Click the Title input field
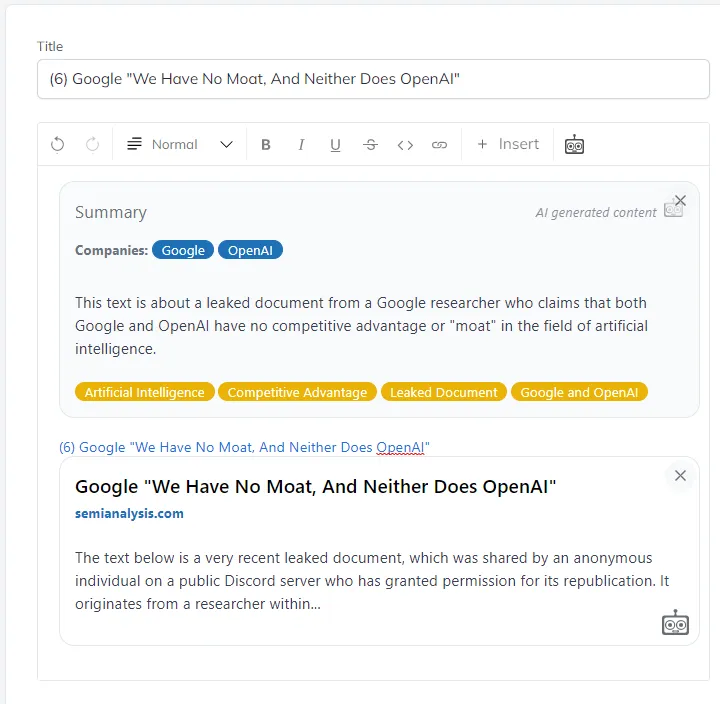This screenshot has width=720, height=704. point(373,79)
